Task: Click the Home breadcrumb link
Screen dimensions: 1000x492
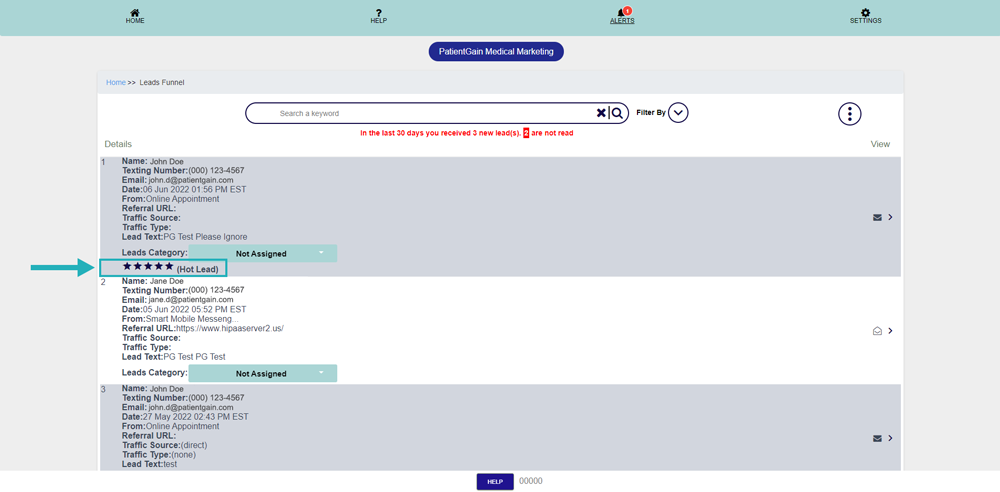Action: click(115, 82)
